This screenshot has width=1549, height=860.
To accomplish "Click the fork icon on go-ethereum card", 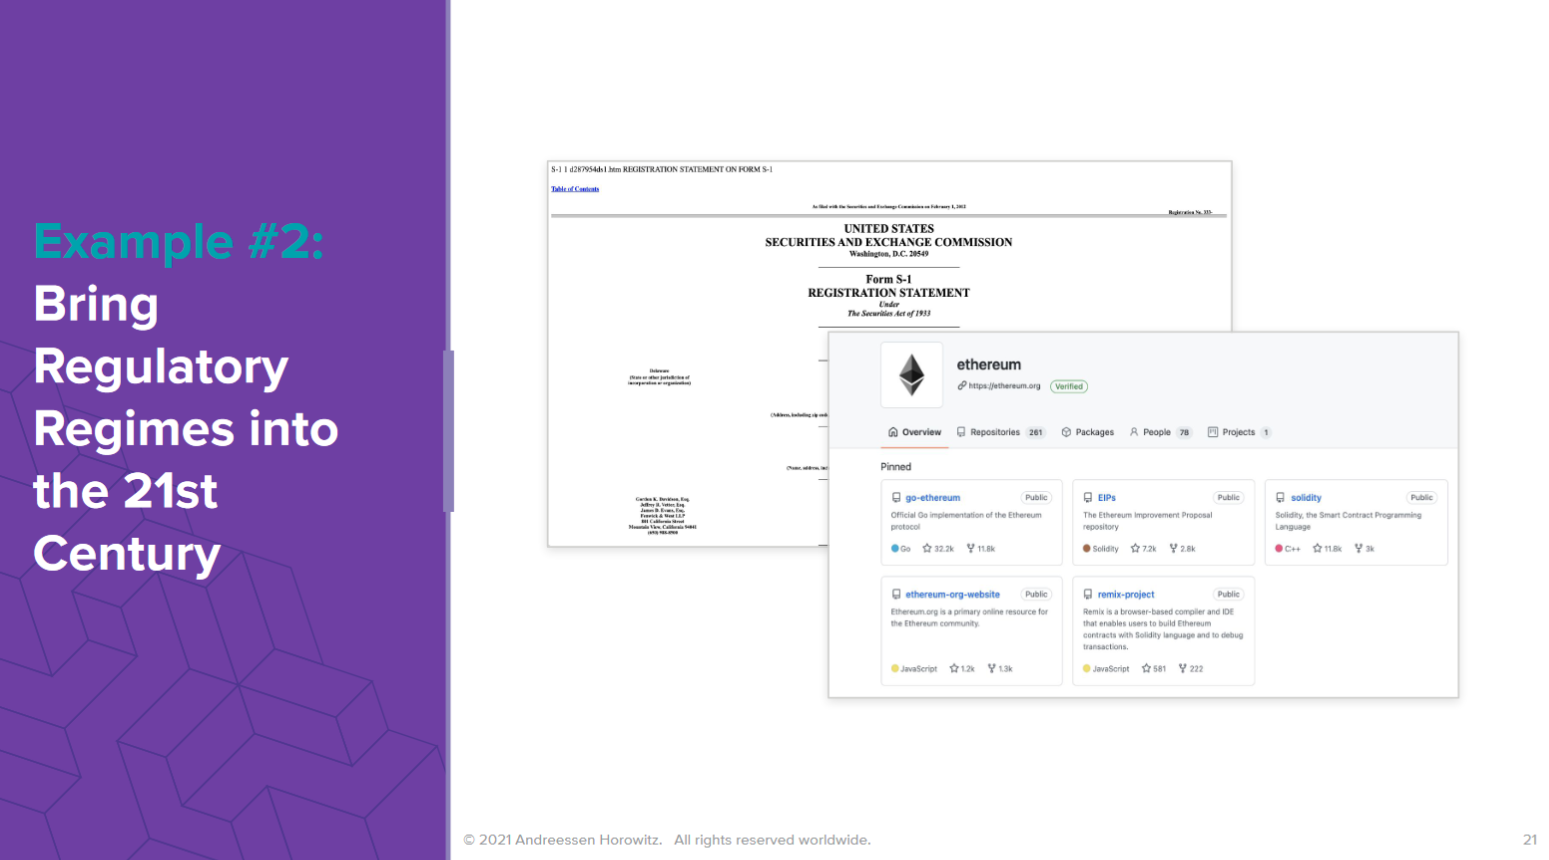I will (970, 549).
